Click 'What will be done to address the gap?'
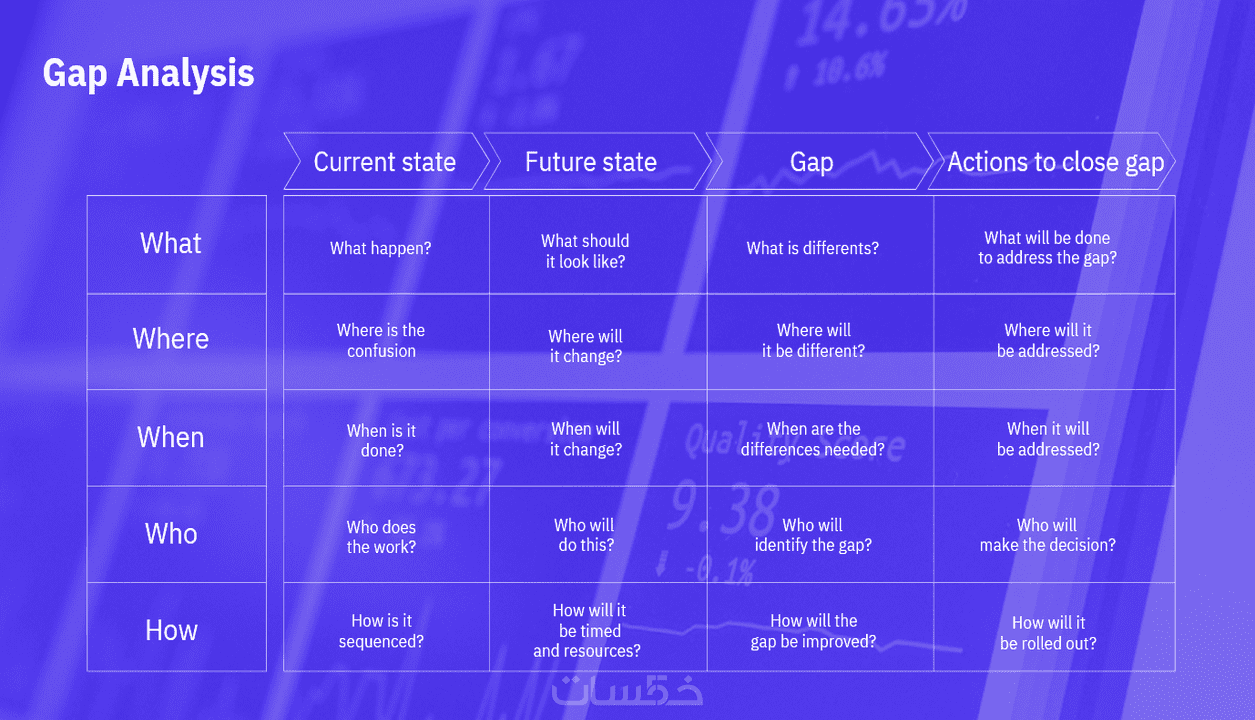The height and width of the screenshot is (720, 1255). coord(1054,244)
